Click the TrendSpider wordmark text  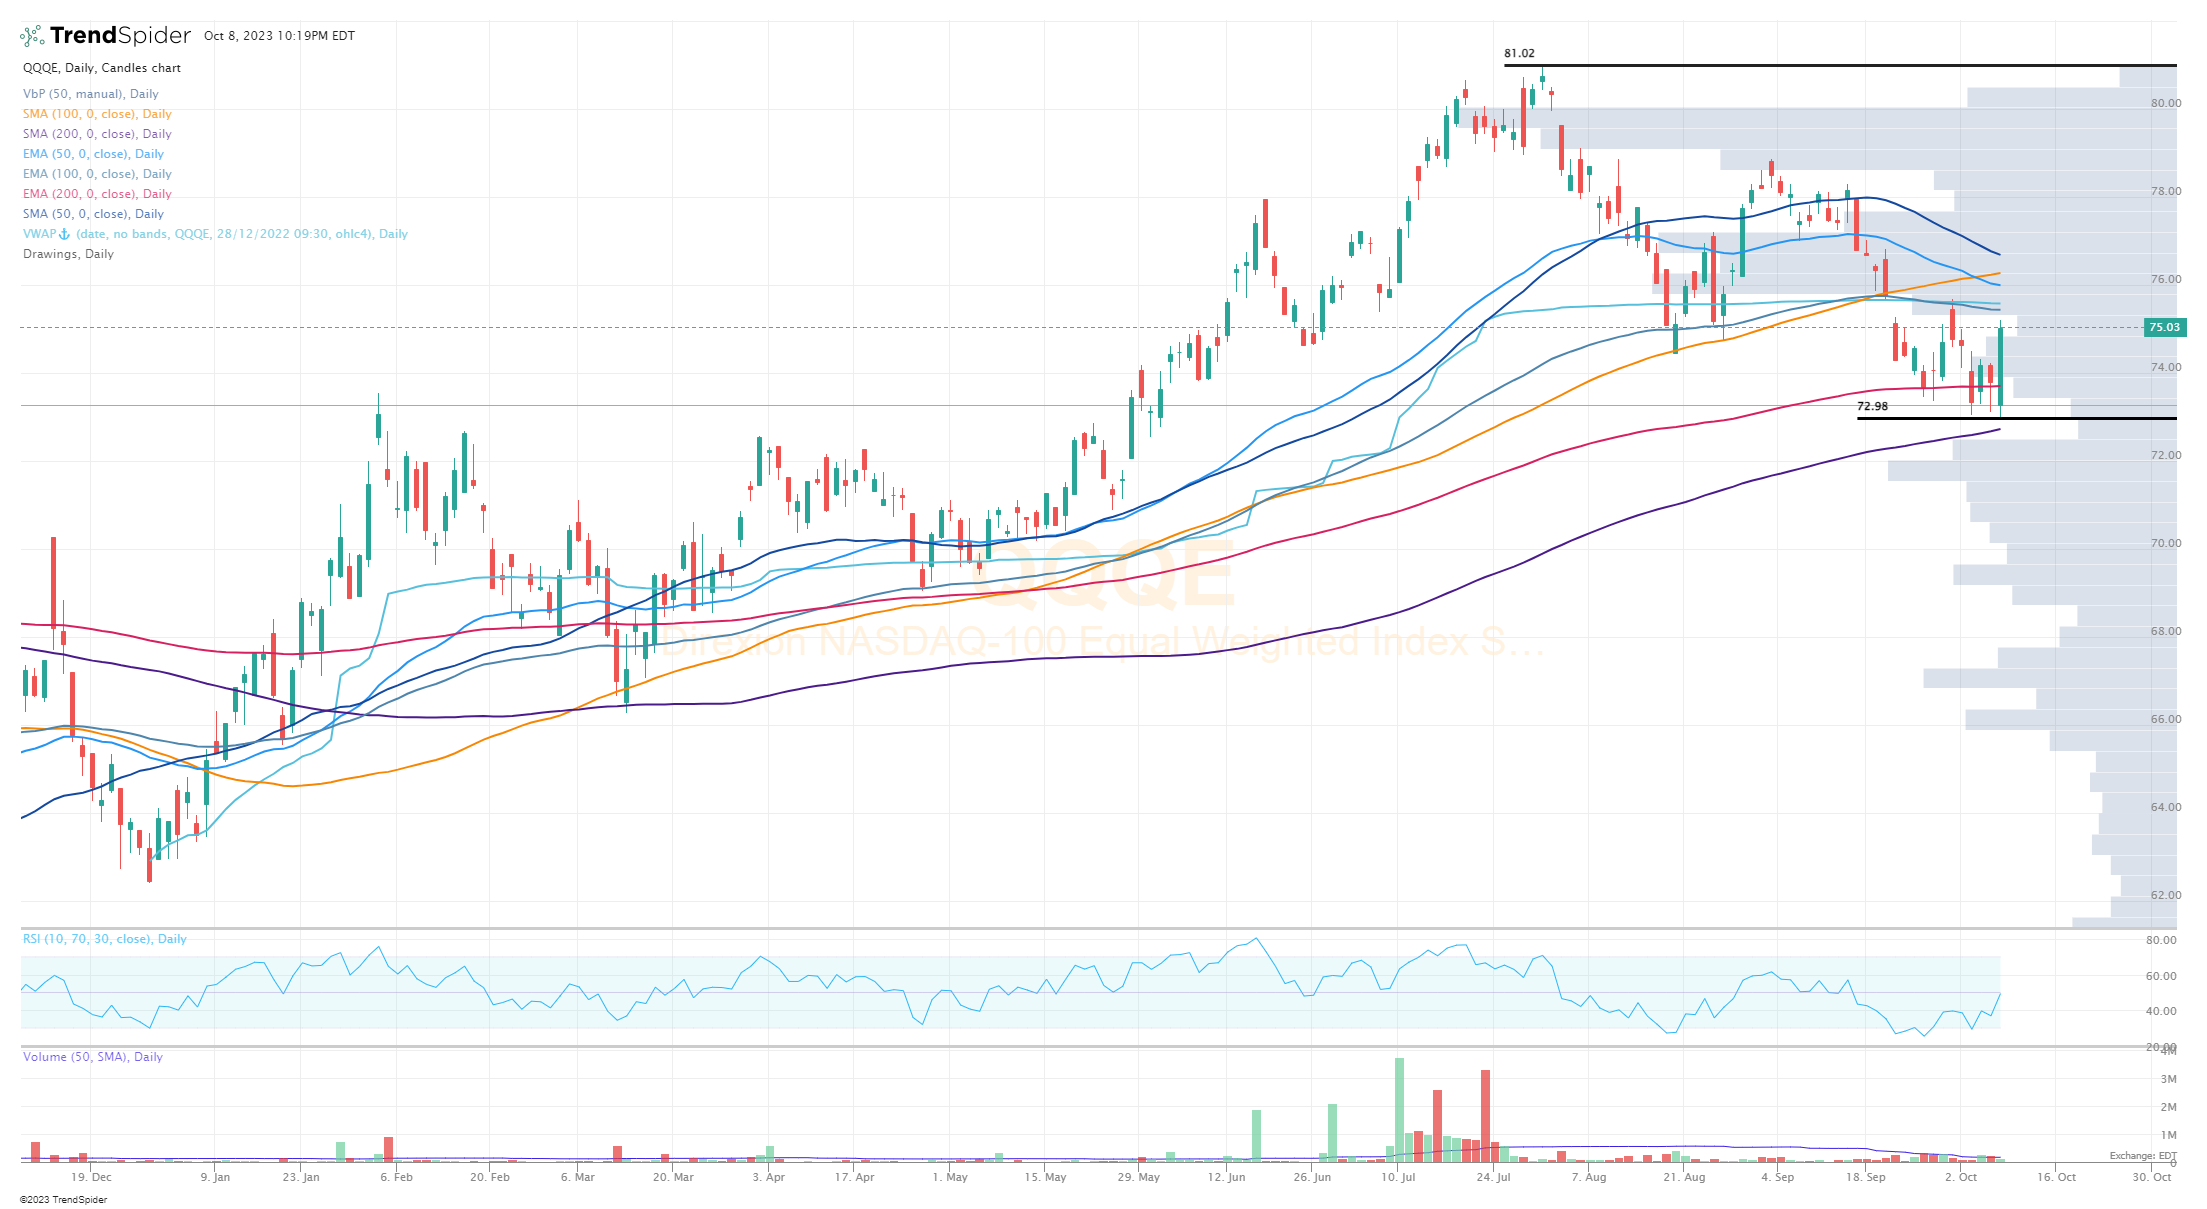(x=120, y=36)
